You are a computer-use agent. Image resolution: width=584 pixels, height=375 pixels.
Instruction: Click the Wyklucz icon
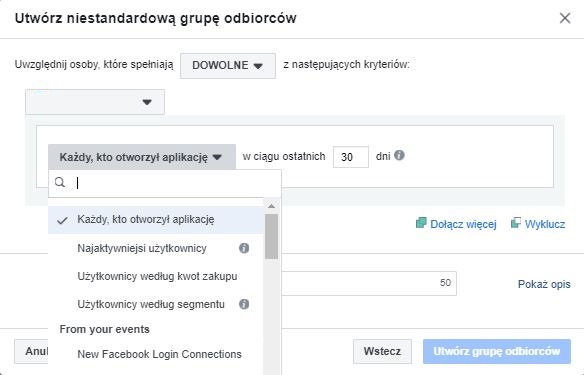(x=515, y=223)
